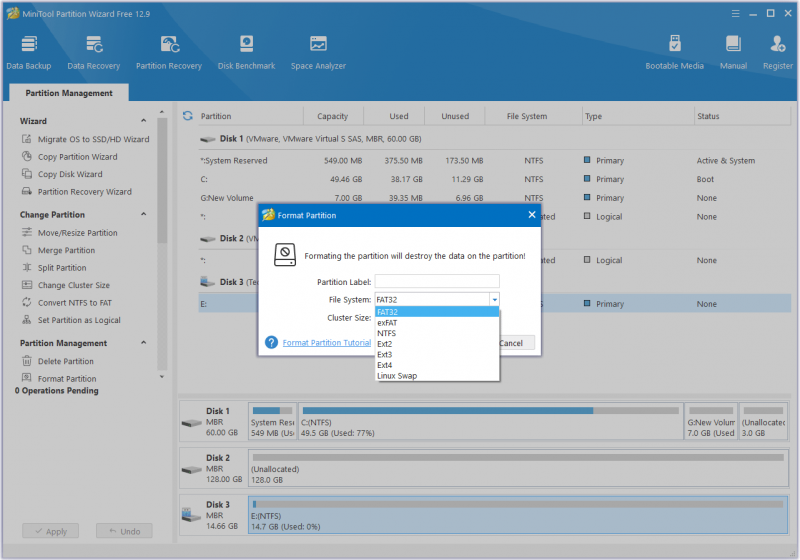Refresh the partition list icon

click(188, 116)
